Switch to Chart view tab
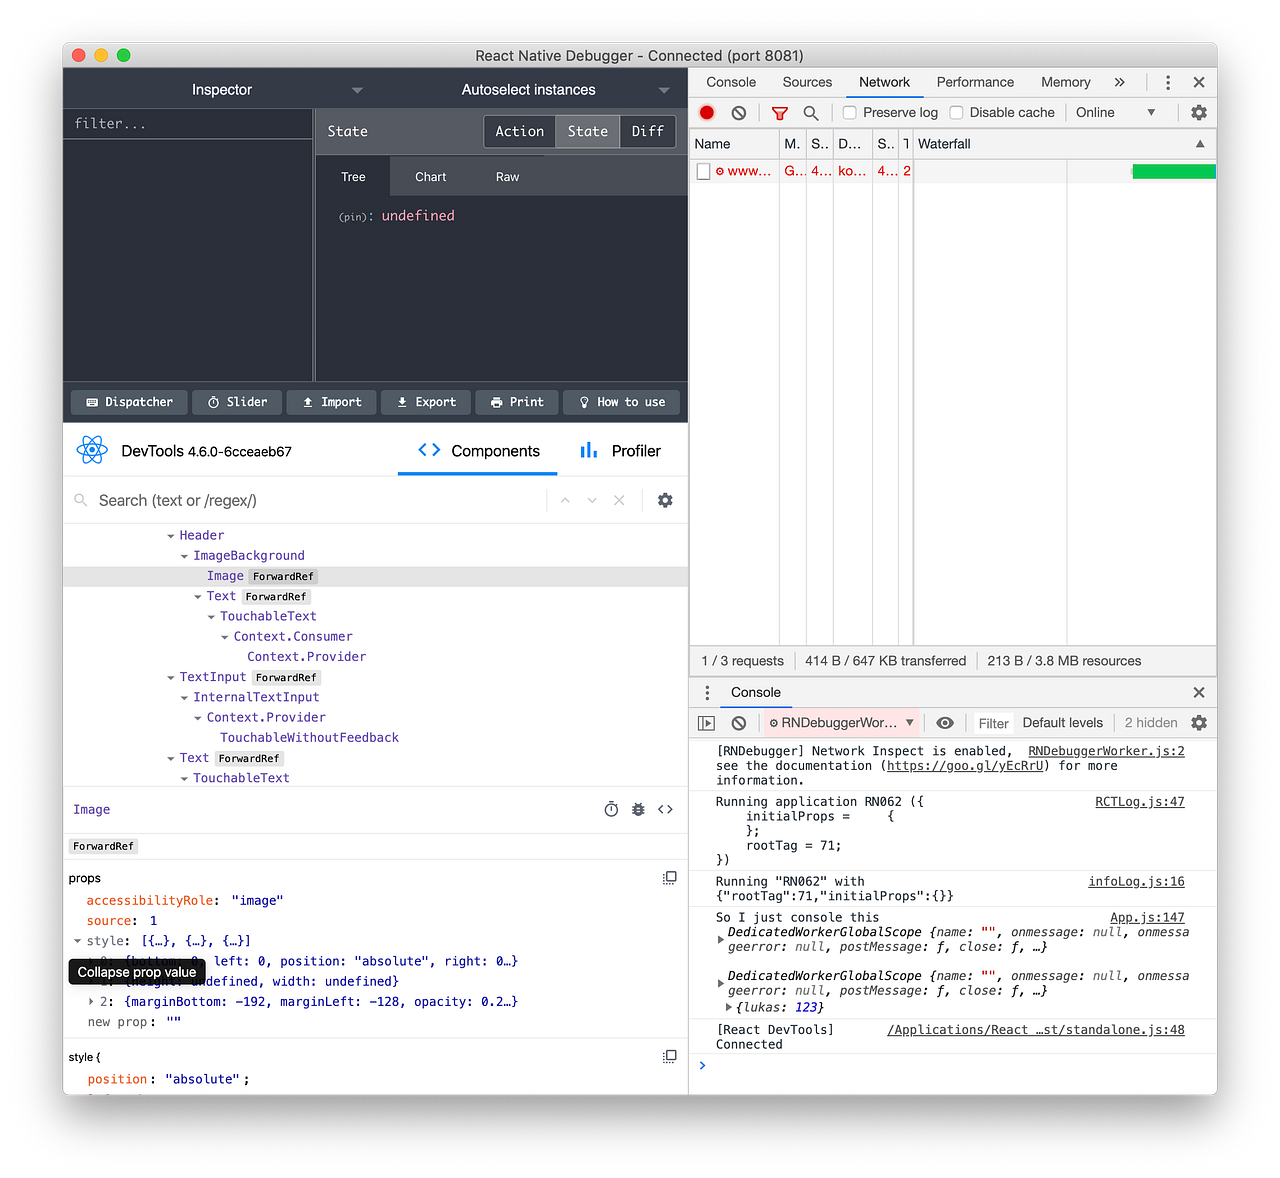This screenshot has height=1178, width=1280. tap(431, 177)
